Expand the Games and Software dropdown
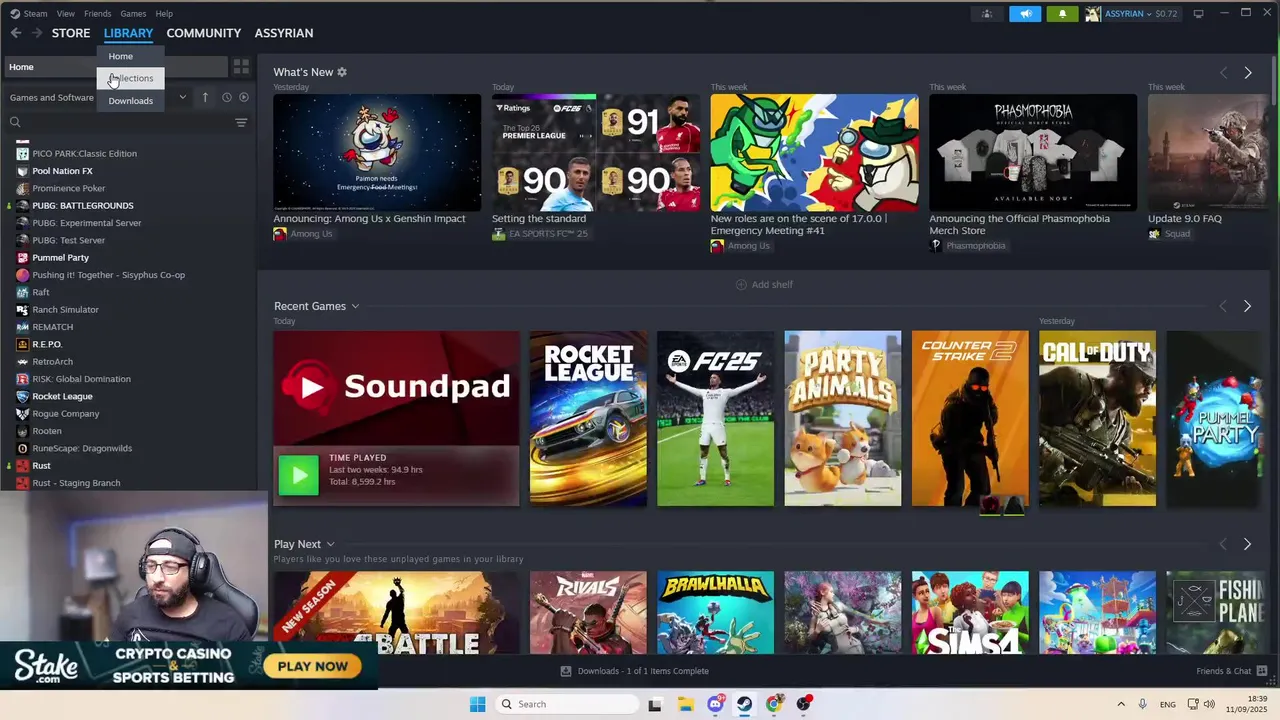Screen dimensions: 1280x720 (x=182, y=97)
